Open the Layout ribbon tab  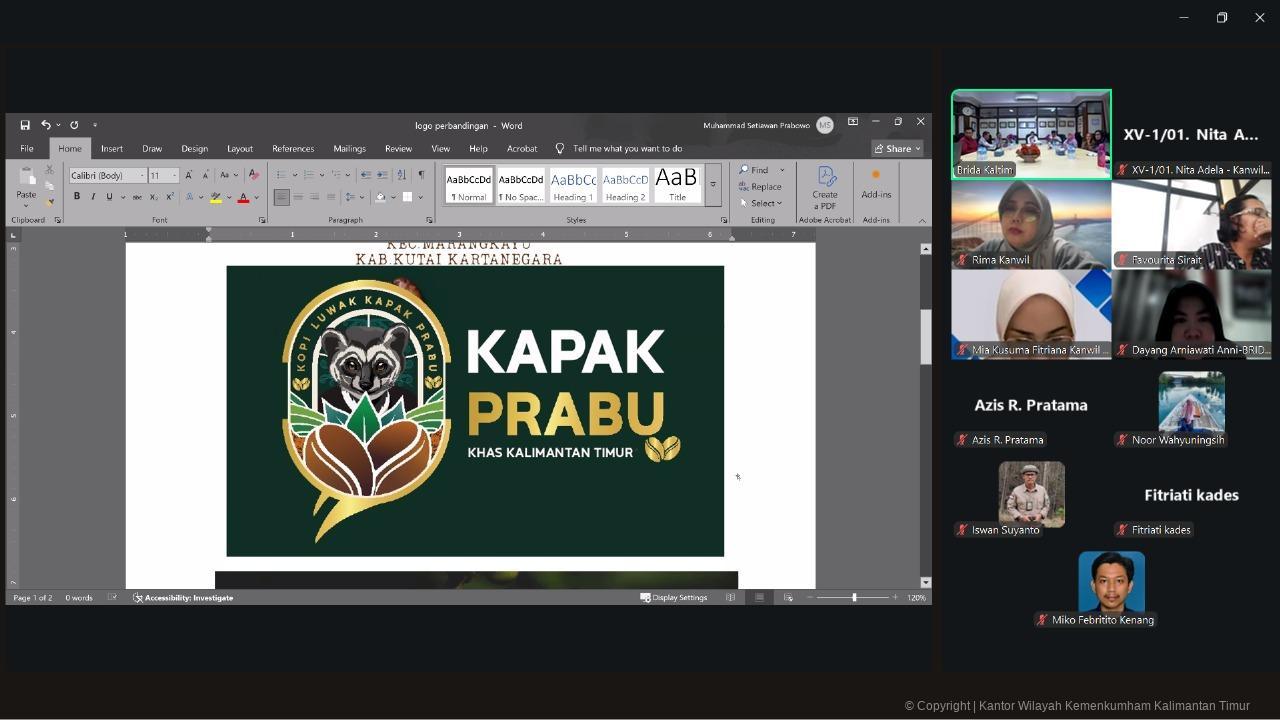pyautogui.click(x=240, y=148)
